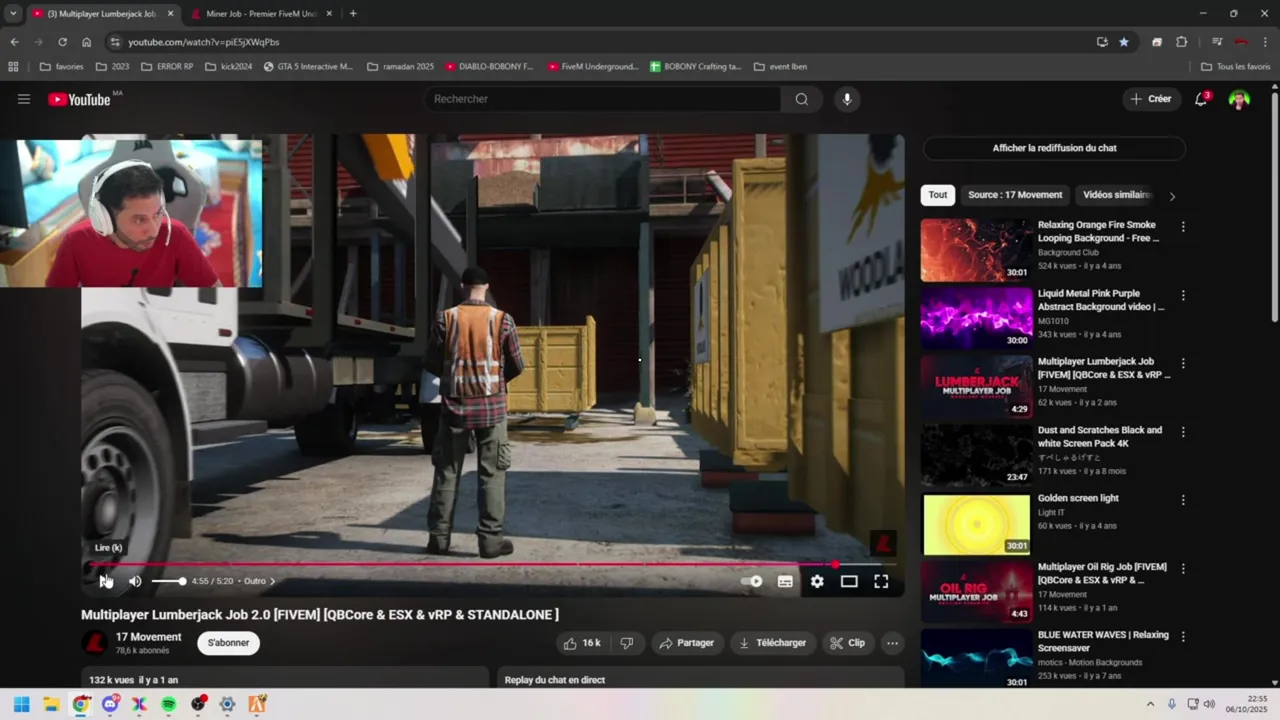The height and width of the screenshot is (720, 1280).
Task: Click the Télécharger download button
Action: 772,643
